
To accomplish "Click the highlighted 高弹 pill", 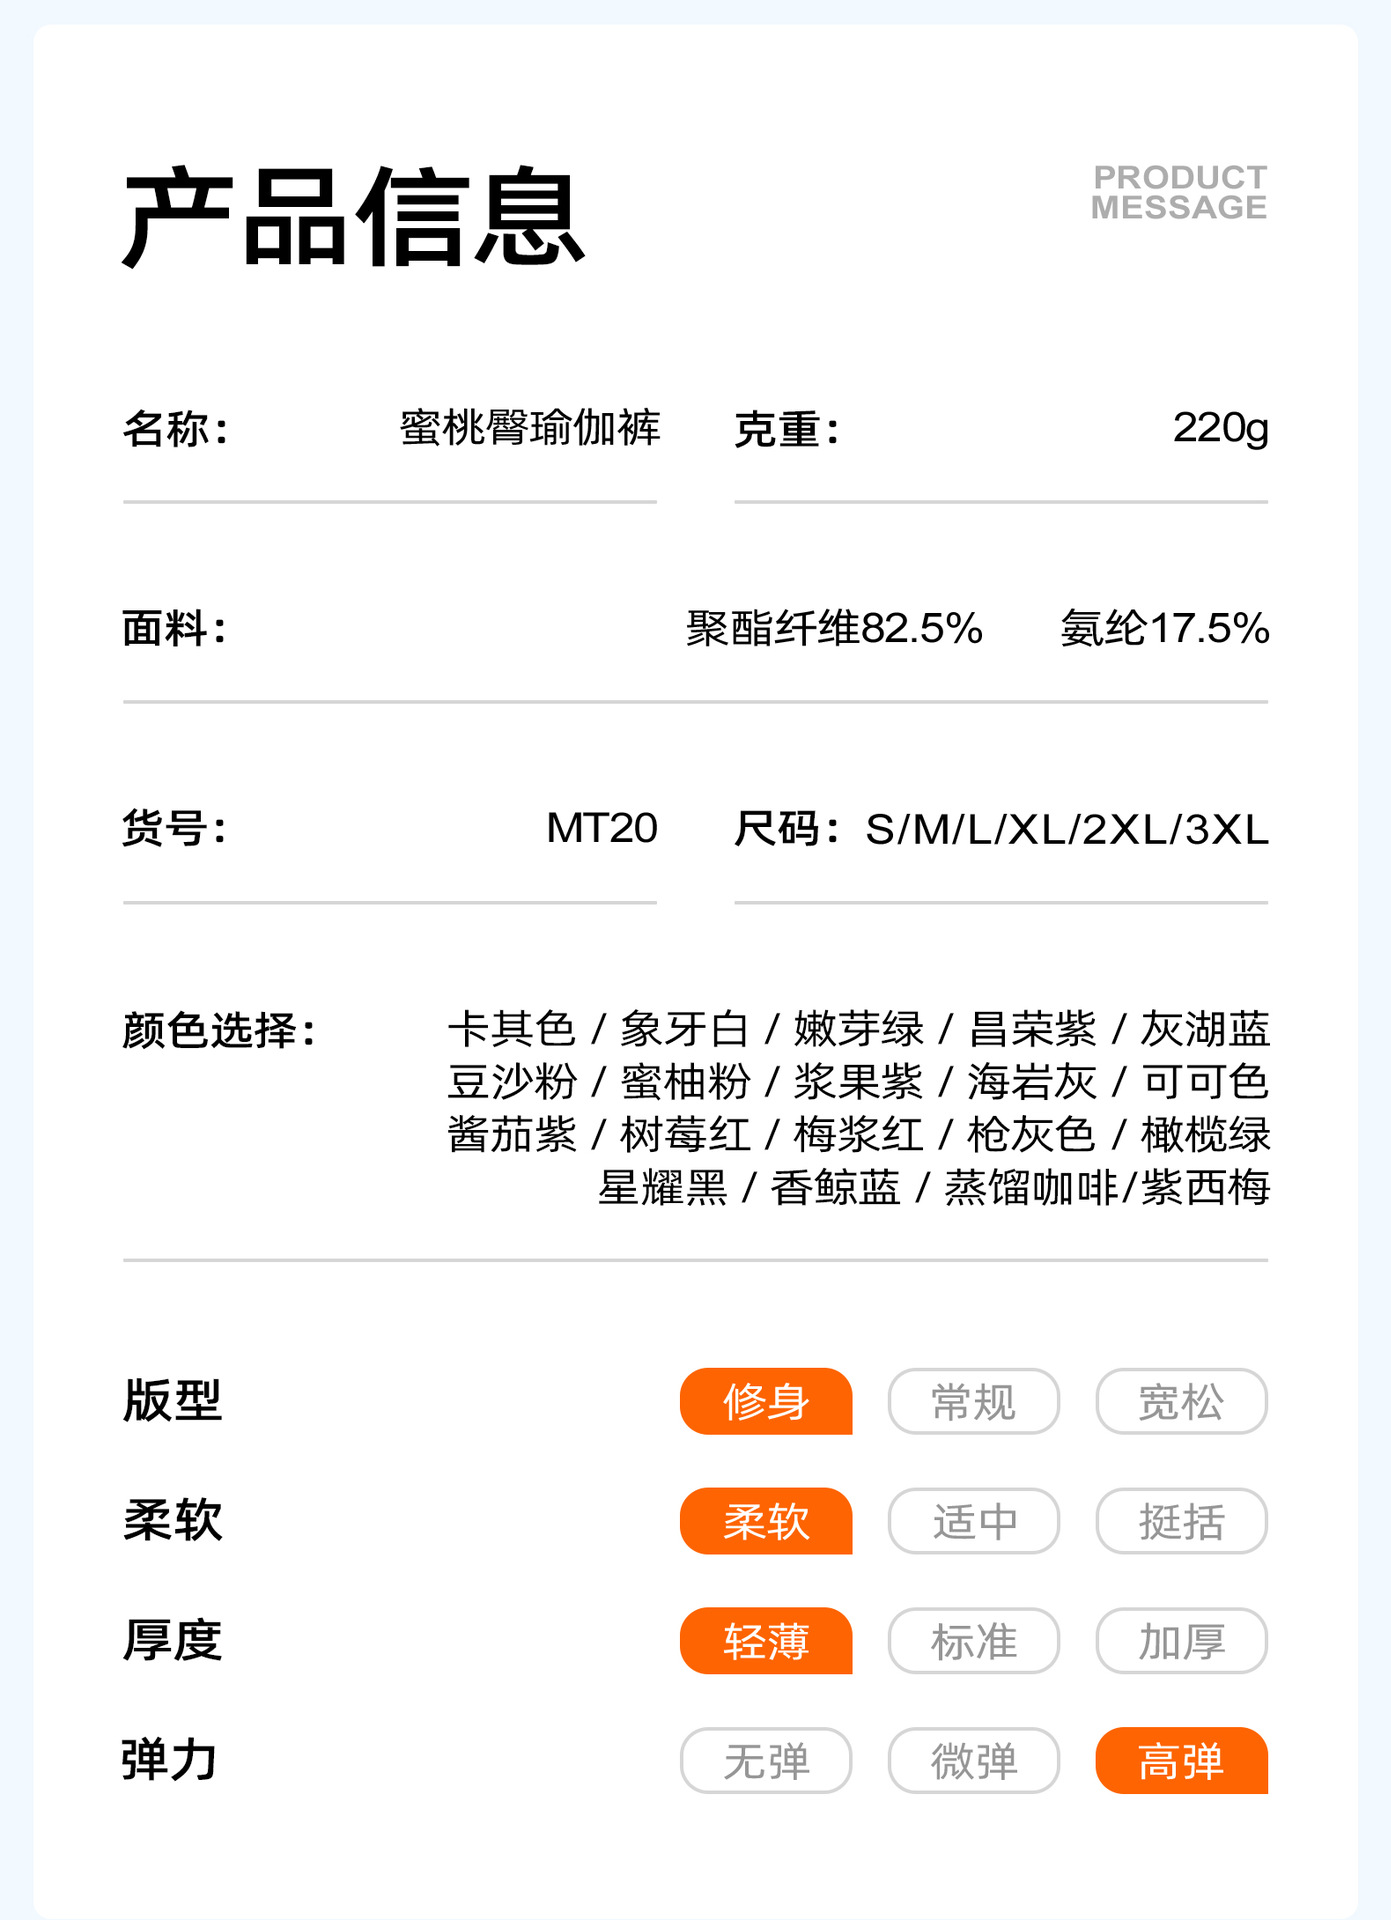I will click(x=1181, y=1761).
